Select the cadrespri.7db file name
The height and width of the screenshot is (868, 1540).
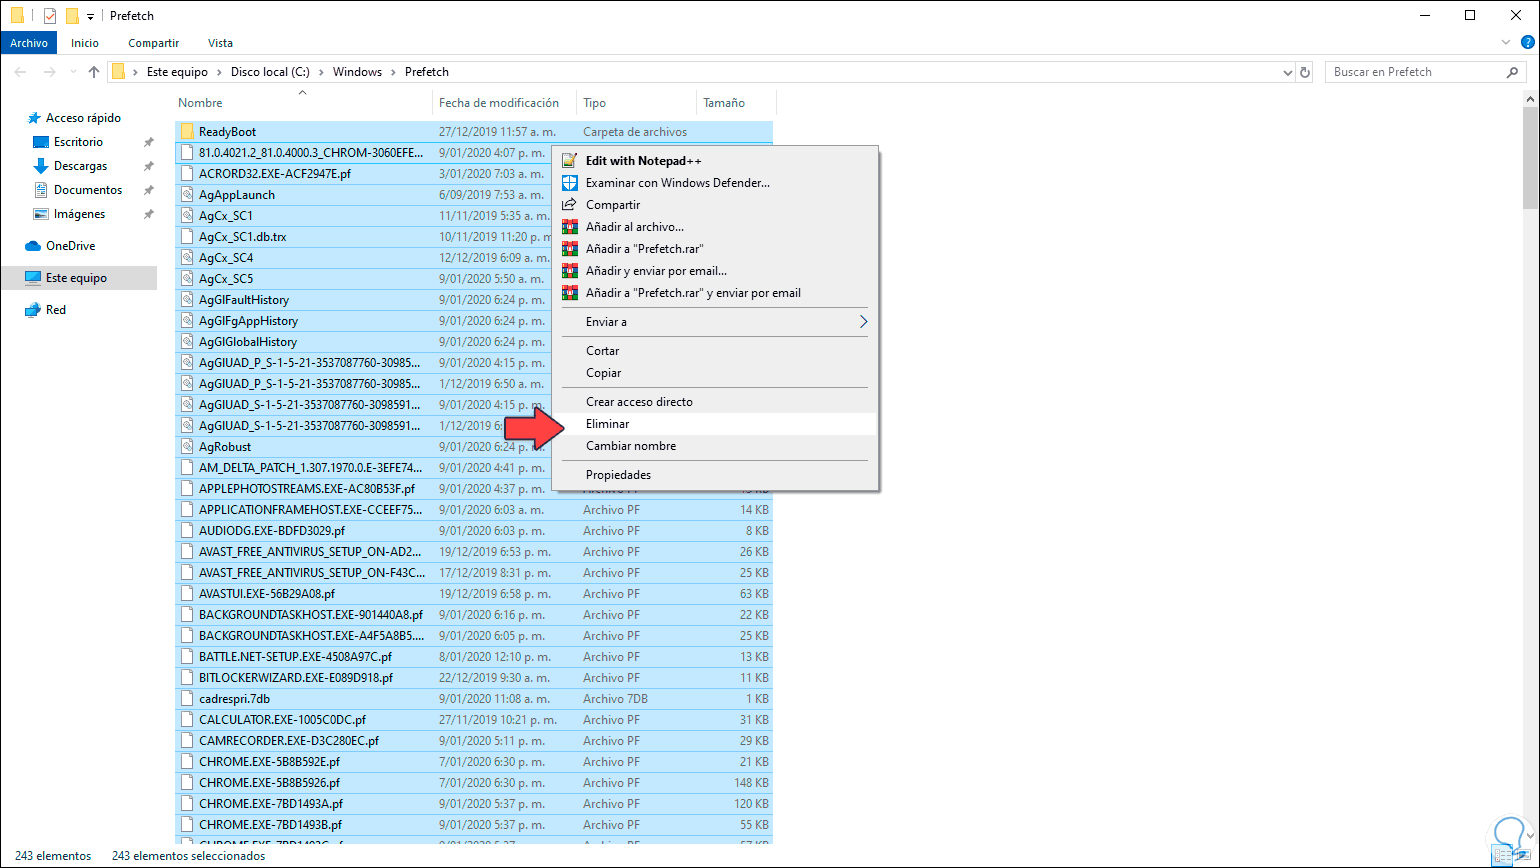[234, 699]
